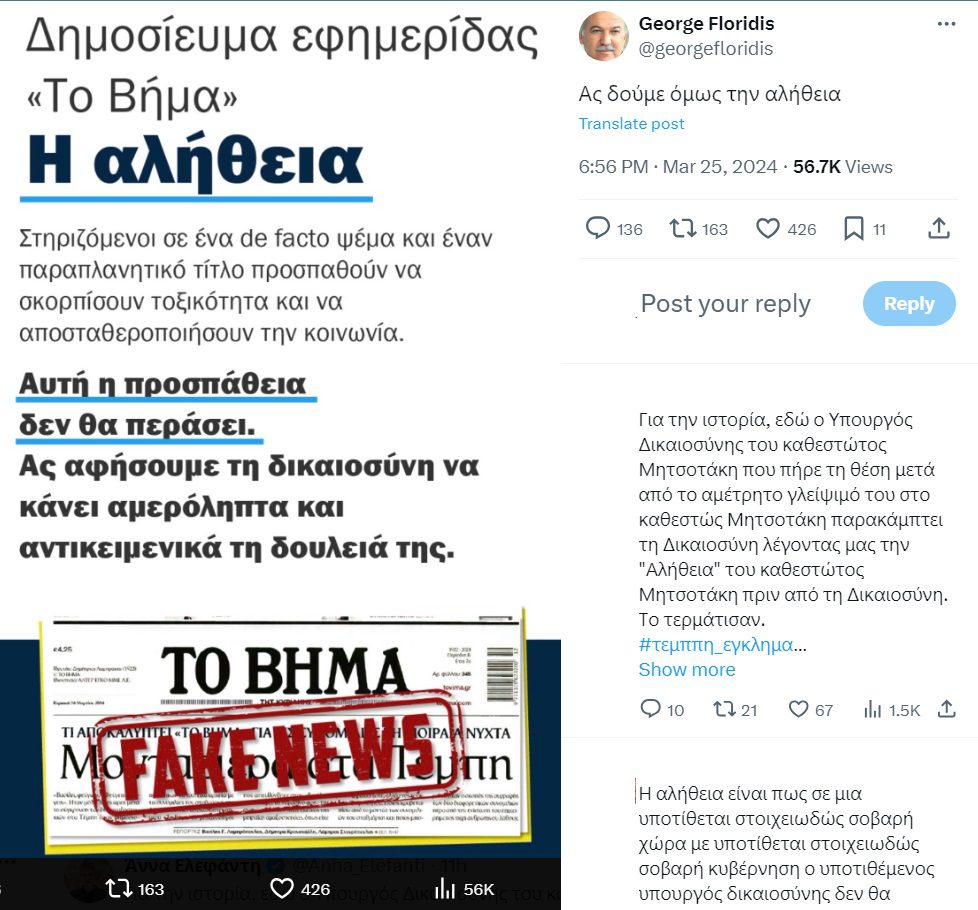Image resolution: width=978 pixels, height=910 pixels.
Task: Share the main post via upload icon
Action: pyautogui.click(x=939, y=228)
